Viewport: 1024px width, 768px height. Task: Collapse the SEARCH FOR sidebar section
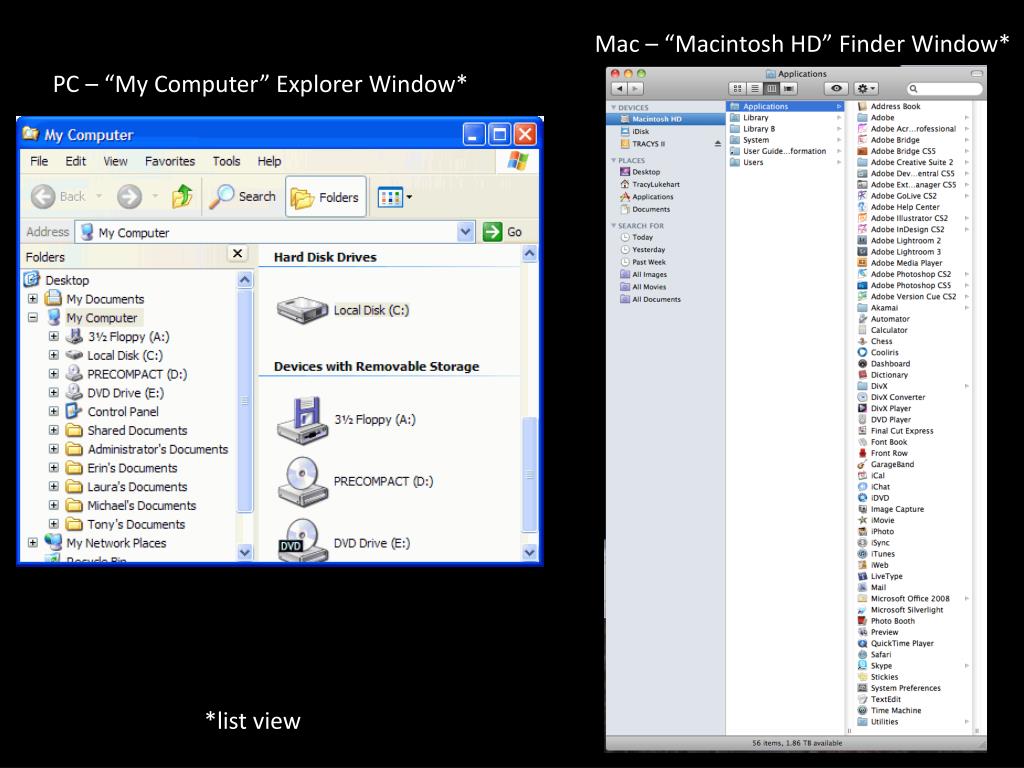(x=614, y=225)
